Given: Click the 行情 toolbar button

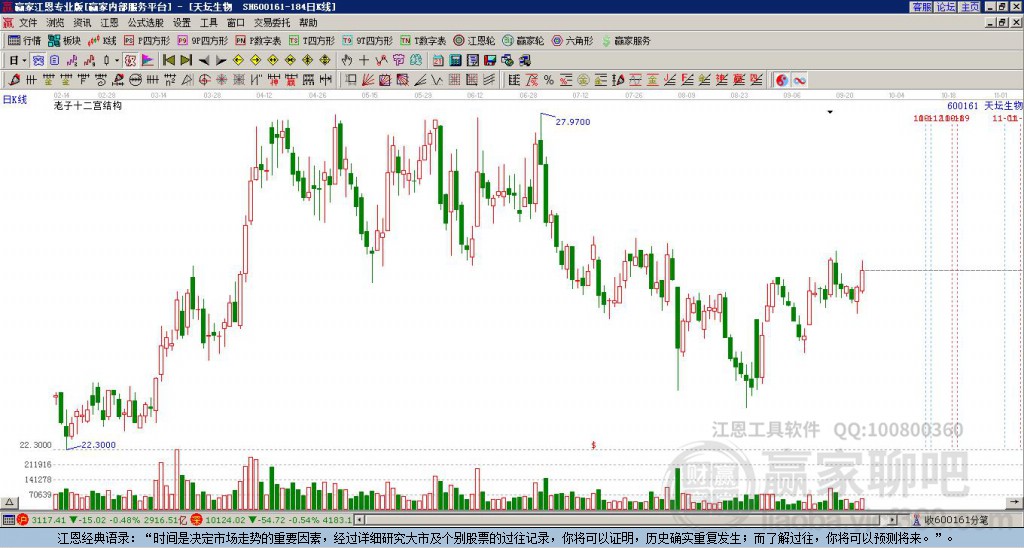Looking at the screenshot, I should [25, 40].
